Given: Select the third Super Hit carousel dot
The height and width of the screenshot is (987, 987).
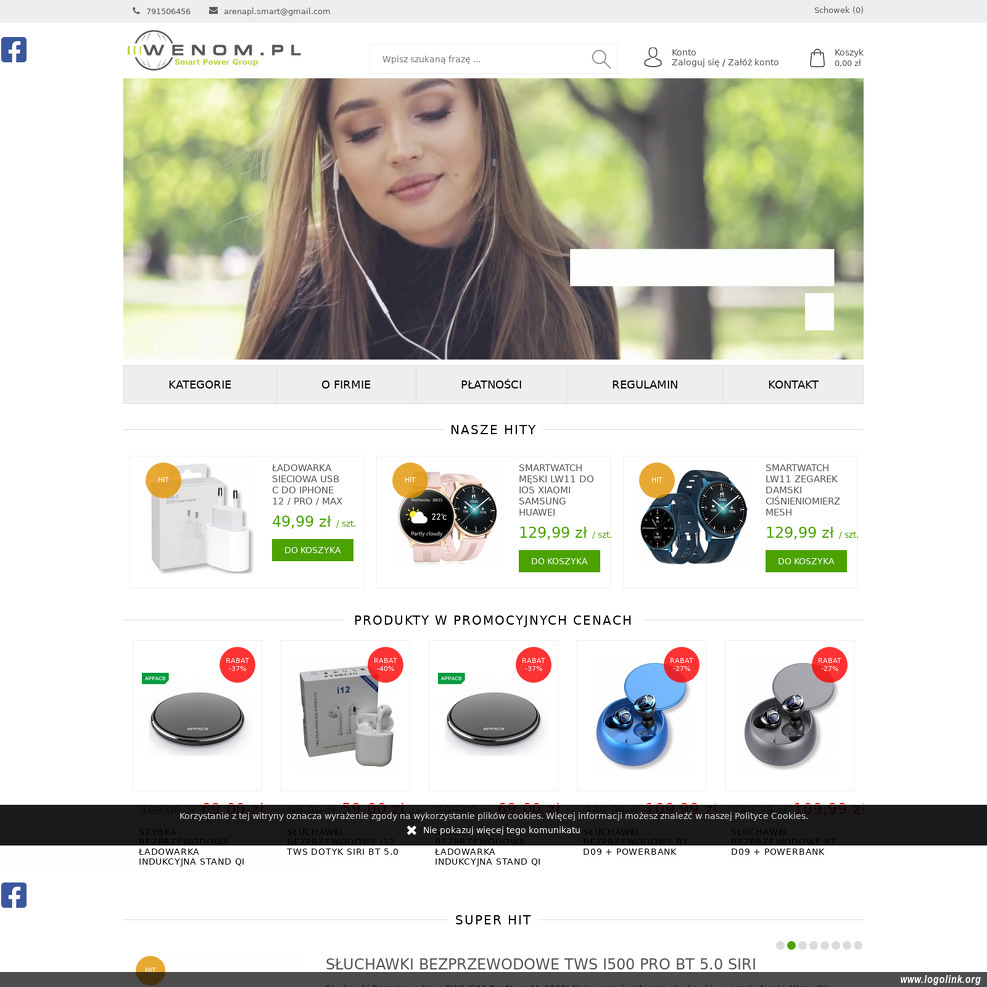Looking at the screenshot, I should tap(803, 945).
